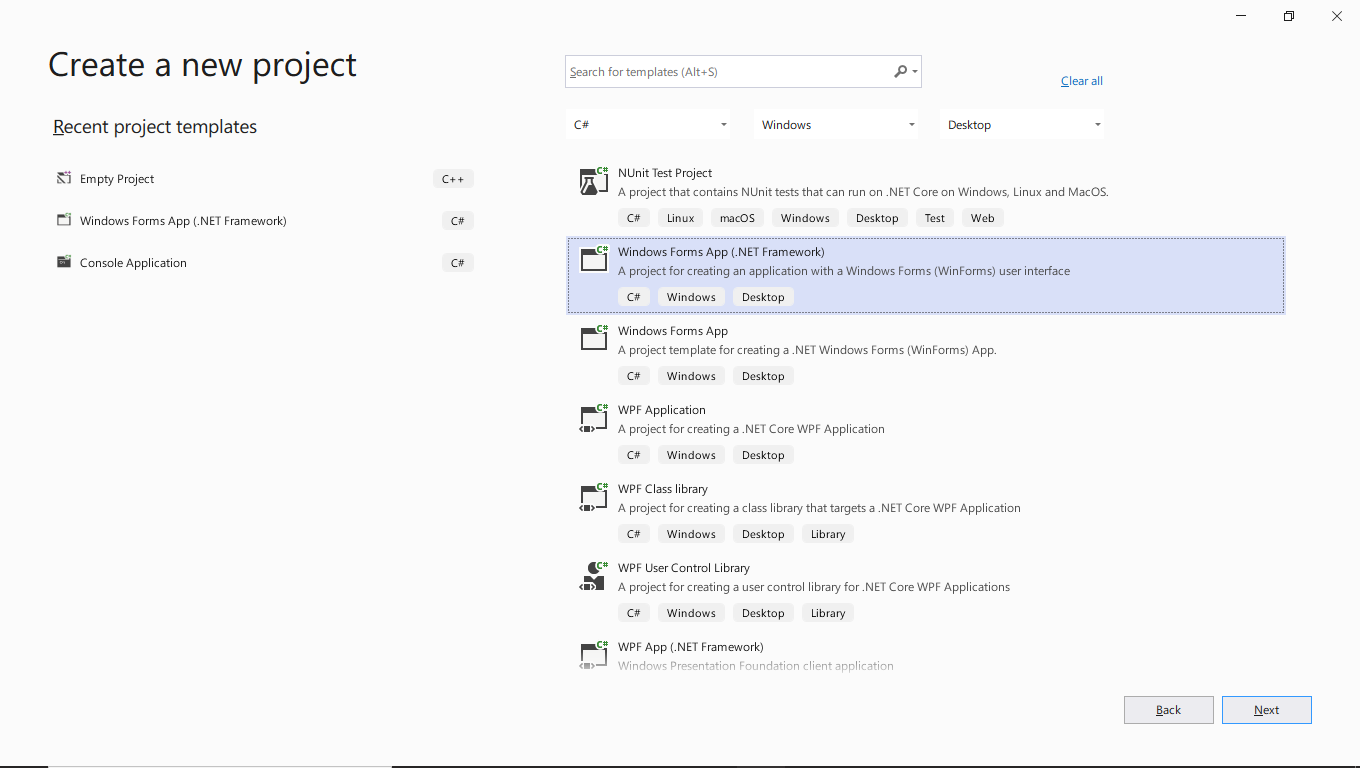Click the WPF Application template icon
This screenshot has height=768, width=1360.
(594, 418)
